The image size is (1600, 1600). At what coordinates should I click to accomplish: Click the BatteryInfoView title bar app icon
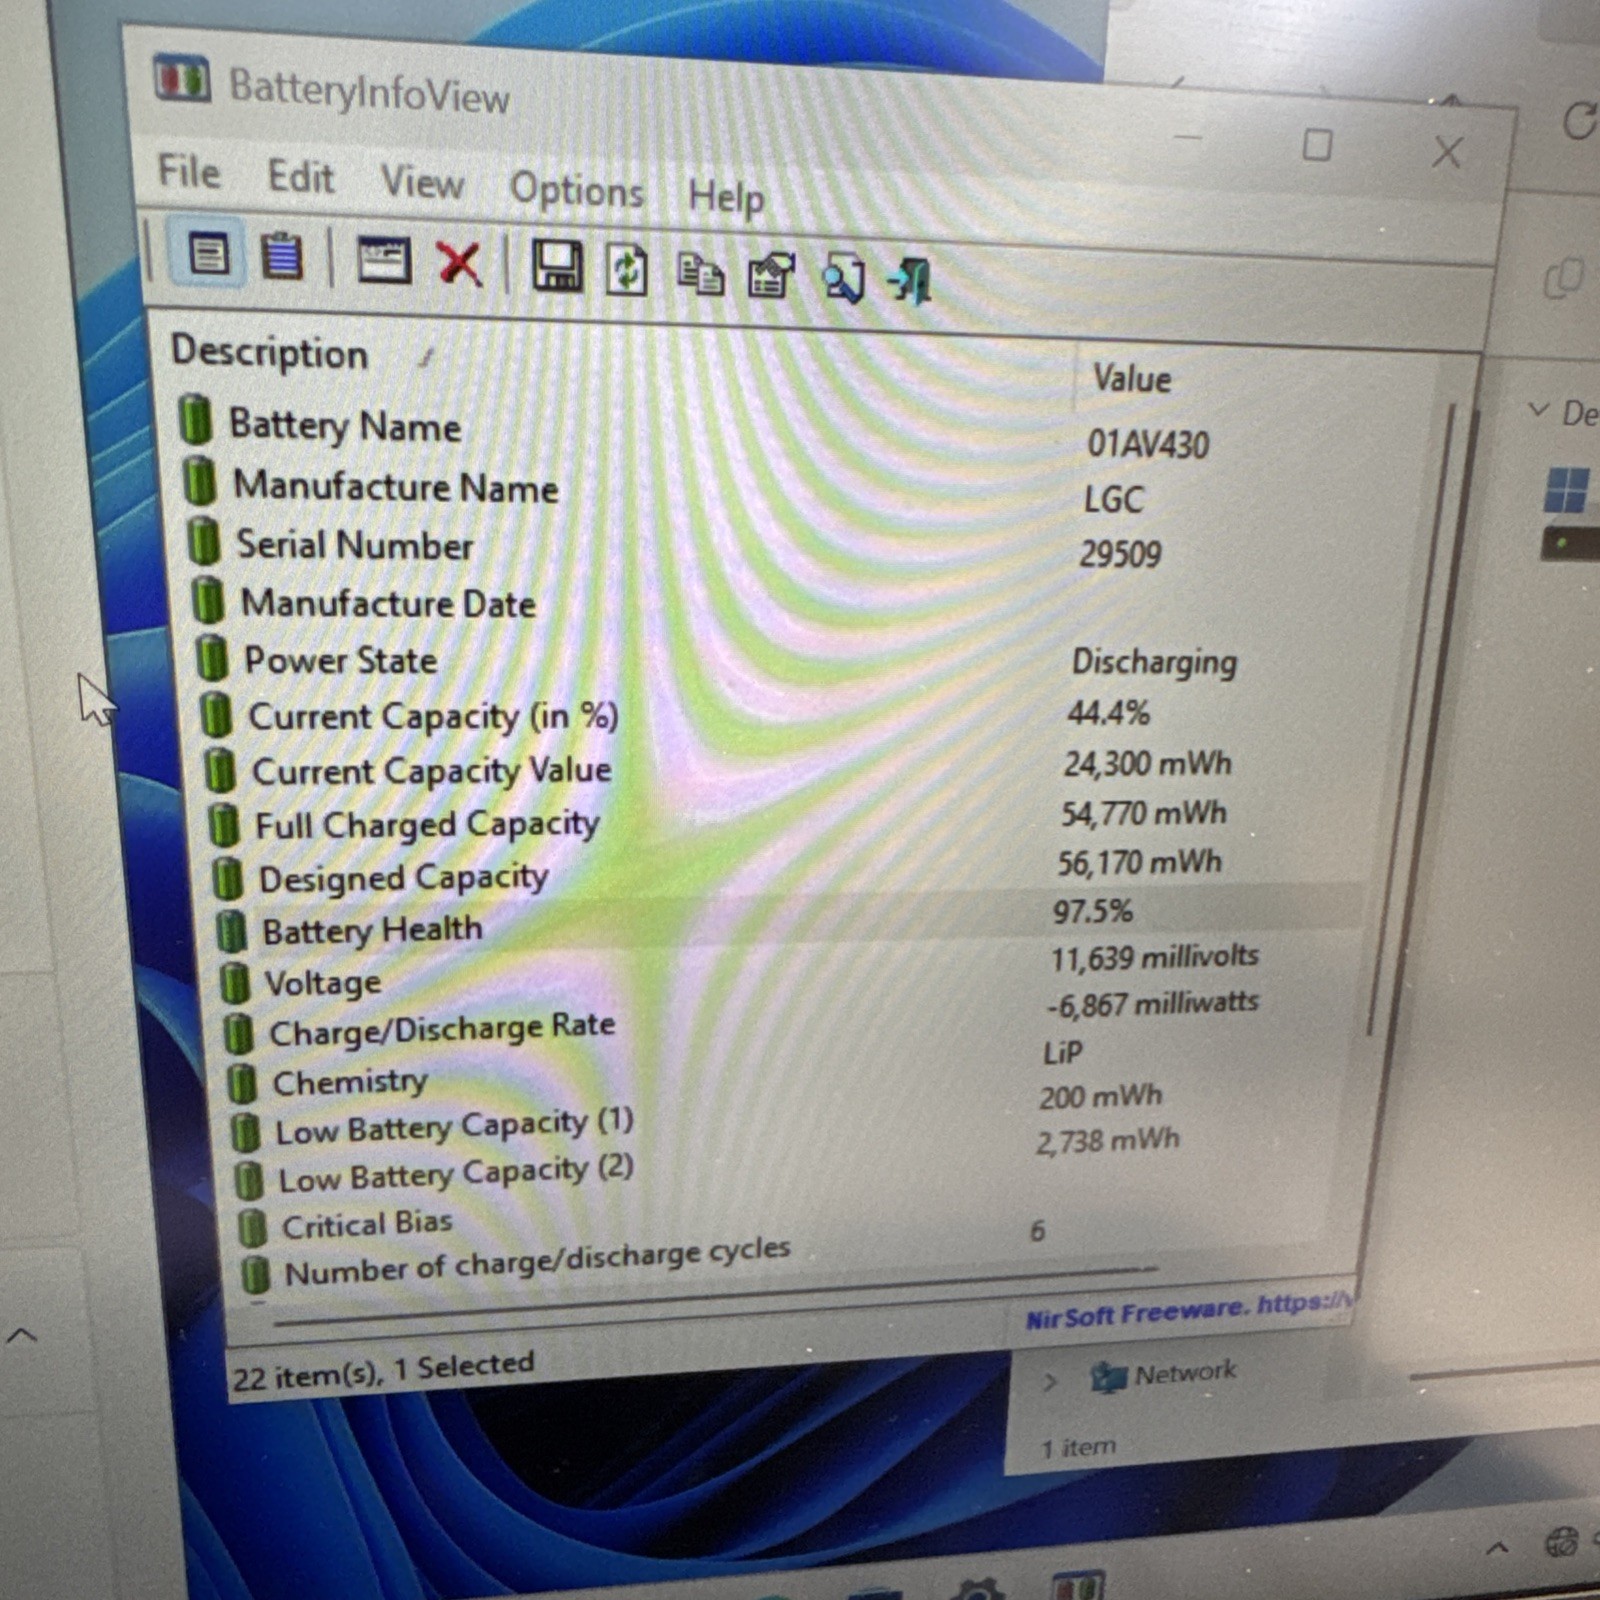pos(182,80)
